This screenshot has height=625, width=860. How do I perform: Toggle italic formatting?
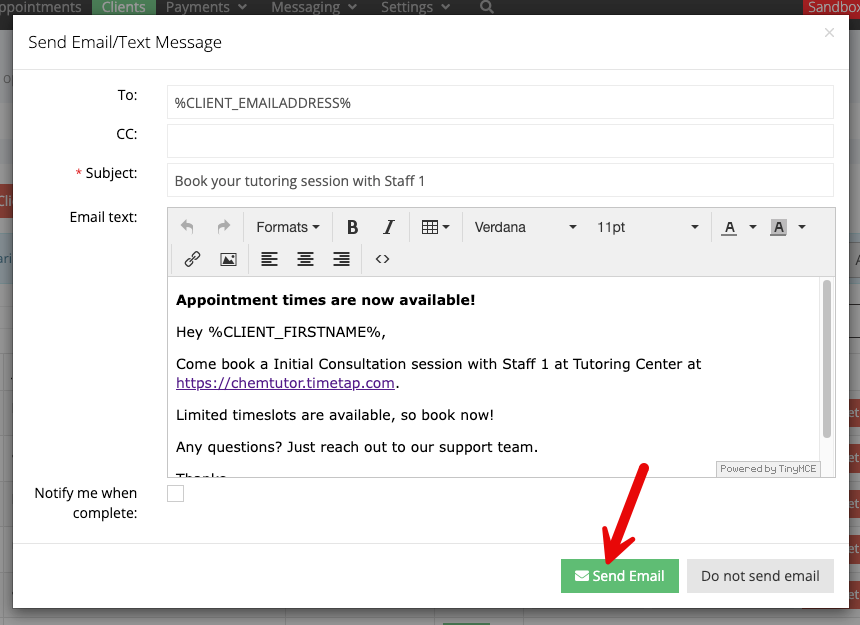[x=388, y=227]
